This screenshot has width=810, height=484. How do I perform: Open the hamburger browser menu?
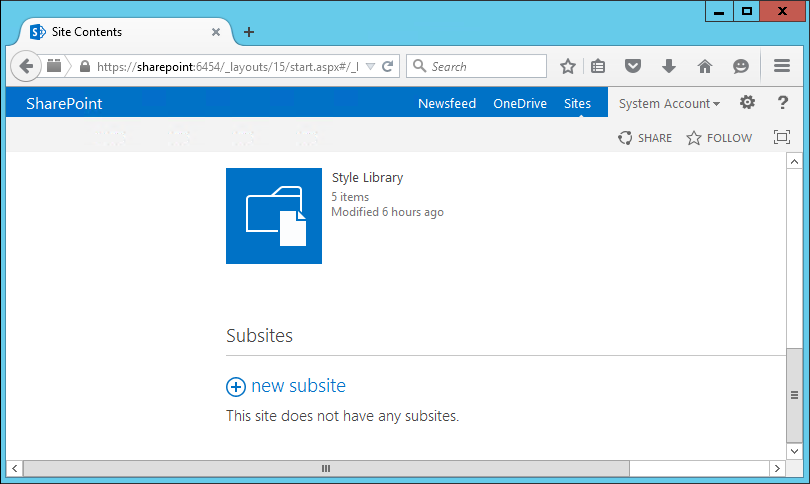click(782, 66)
